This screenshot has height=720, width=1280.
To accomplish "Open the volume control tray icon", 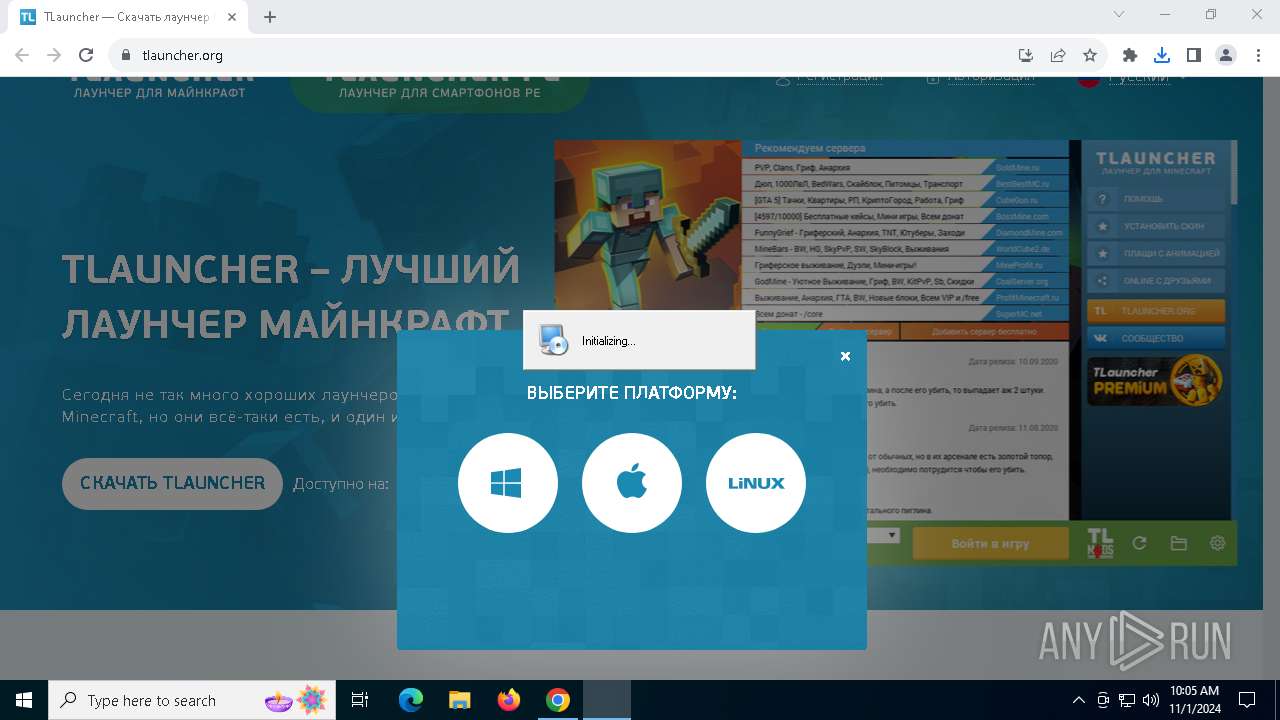I will pos(1150,700).
